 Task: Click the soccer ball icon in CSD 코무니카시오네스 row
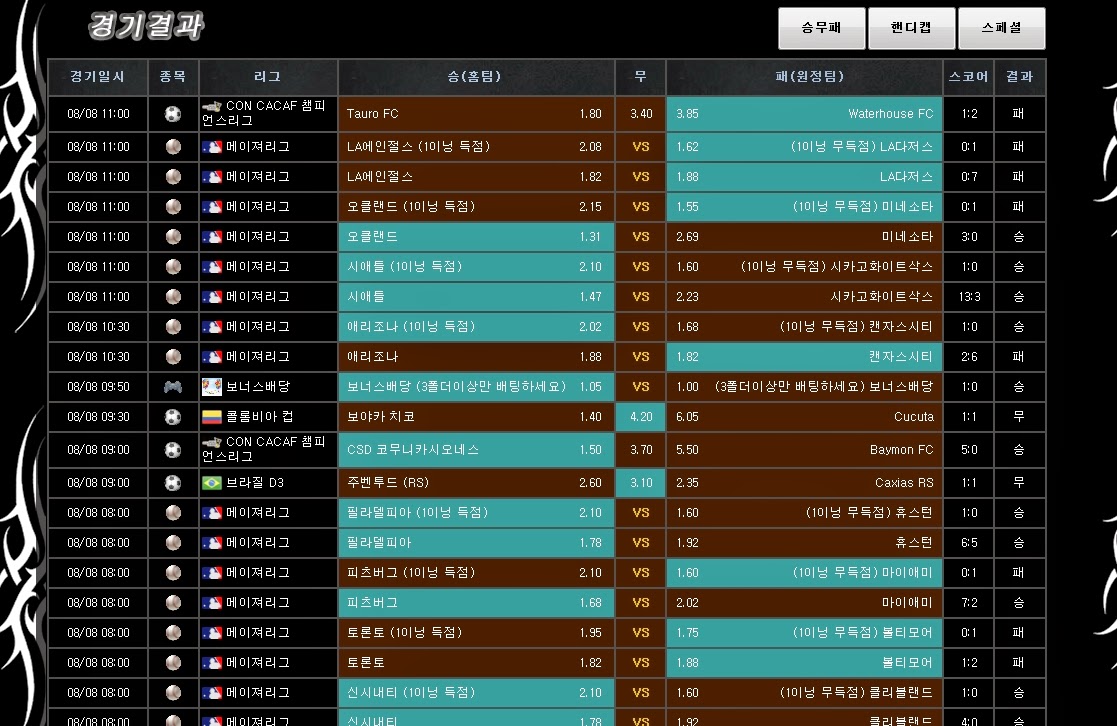point(173,450)
